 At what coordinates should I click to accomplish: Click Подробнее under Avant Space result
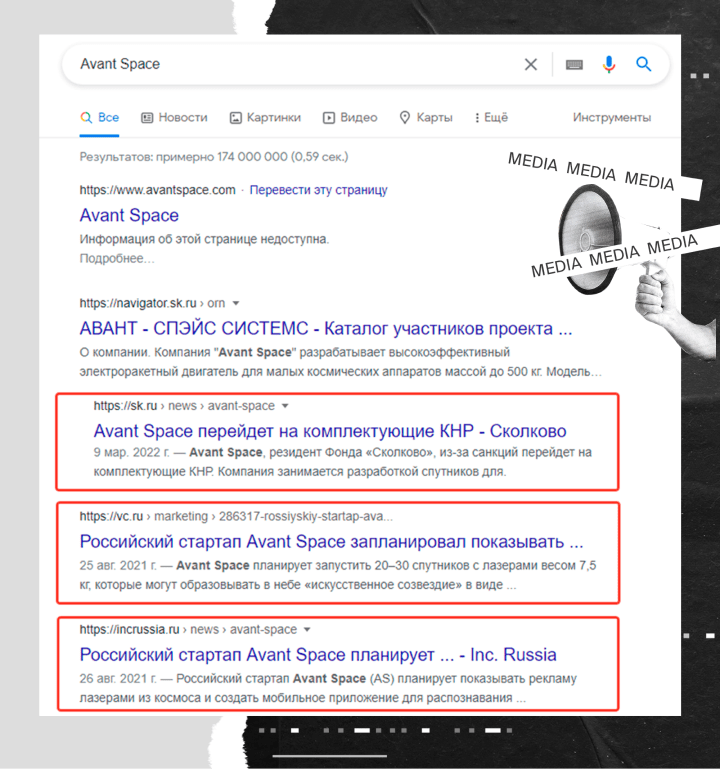117,258
